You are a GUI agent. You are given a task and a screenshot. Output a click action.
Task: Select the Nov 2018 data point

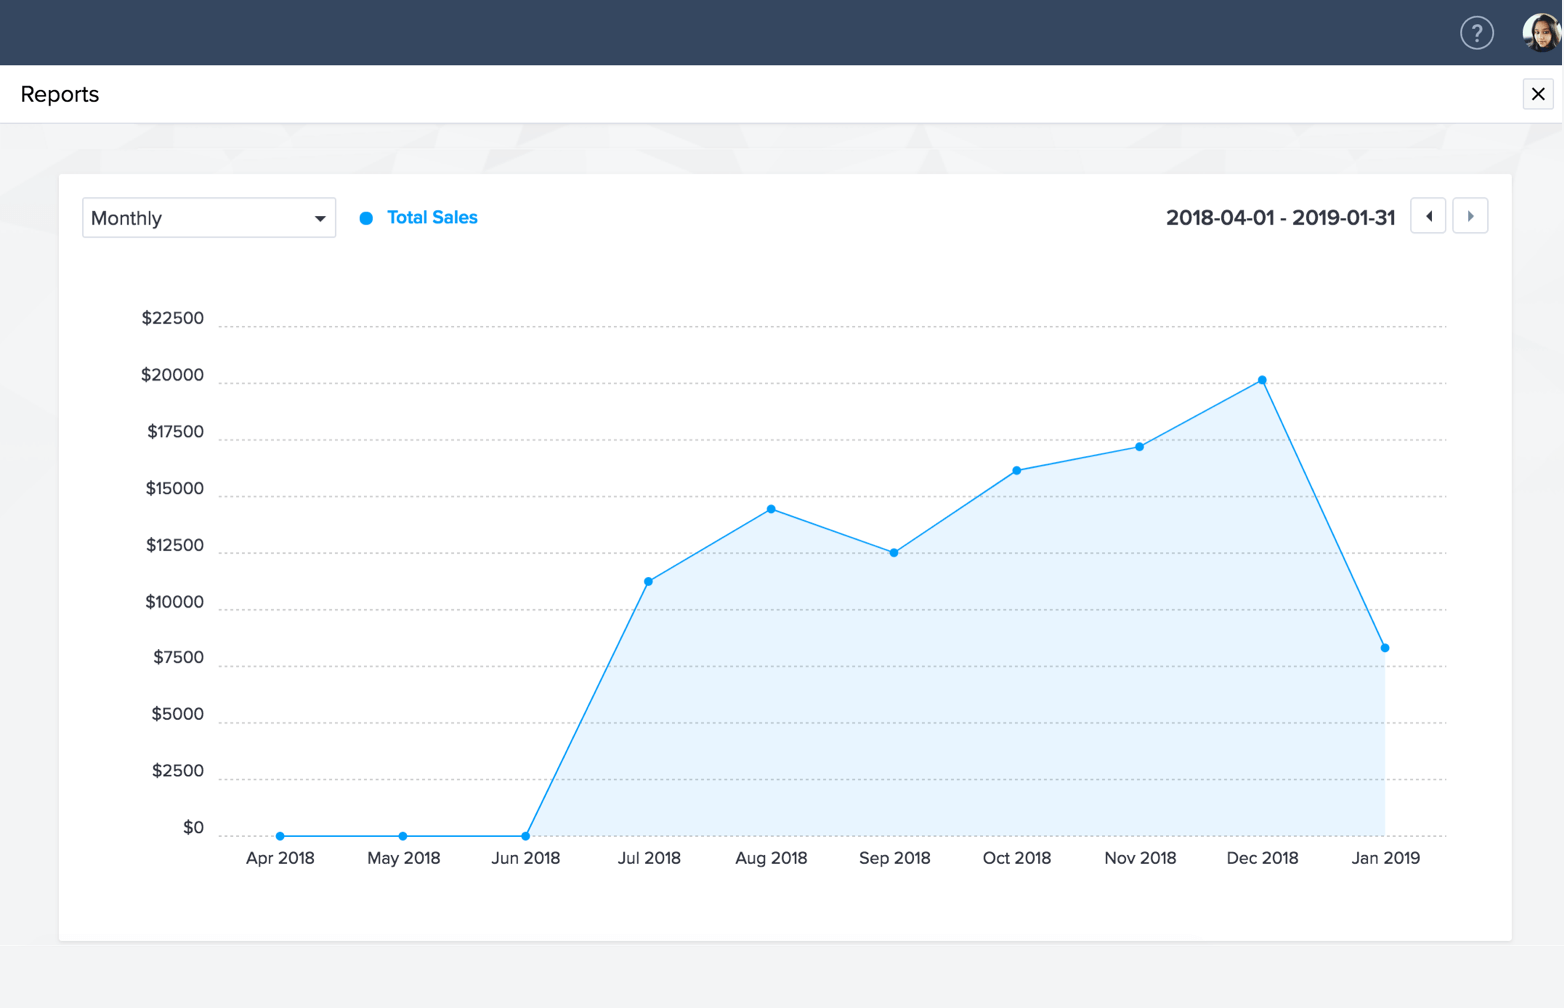point(1140,447)
